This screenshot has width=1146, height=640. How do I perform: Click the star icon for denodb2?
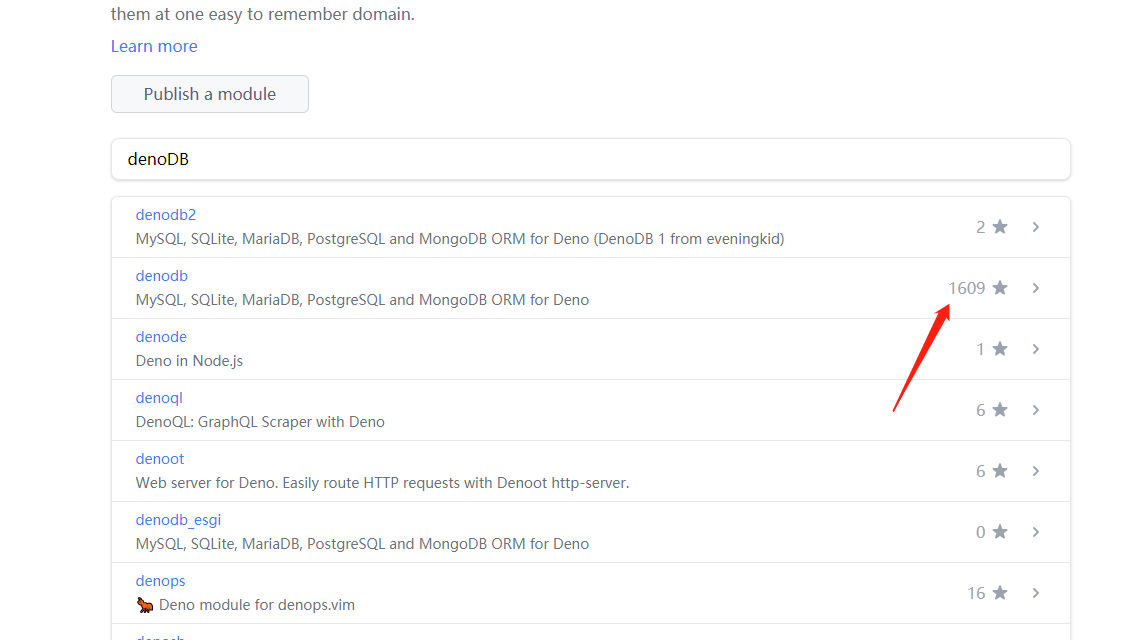pos(1000,226)
